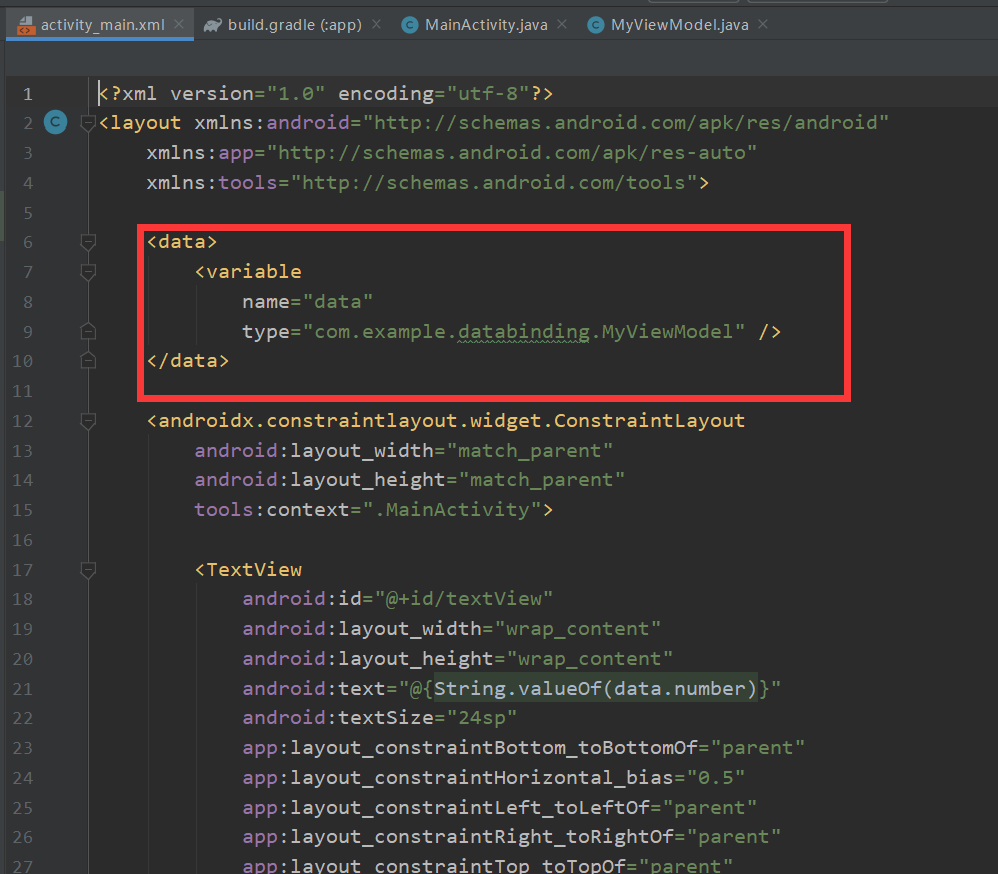Open the MyViewModel.java tab
Screen dimensions: 998x874
[678, 25]
